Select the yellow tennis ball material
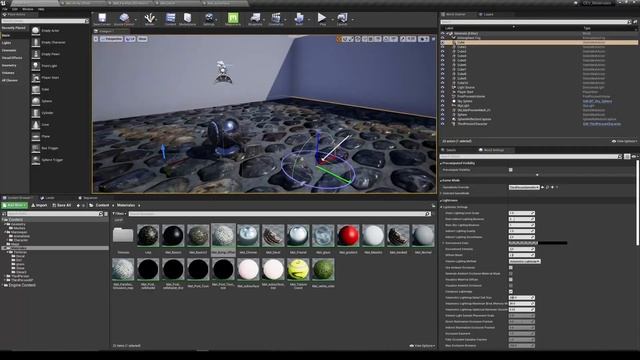640x360 pixels. 298,269
